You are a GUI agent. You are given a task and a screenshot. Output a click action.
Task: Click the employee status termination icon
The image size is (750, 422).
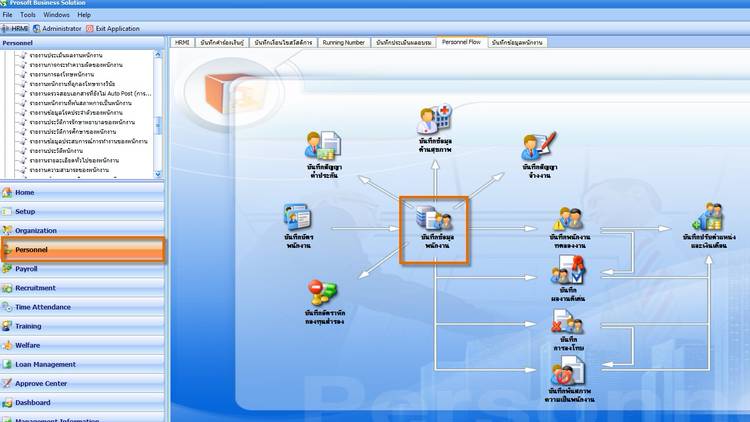569,377
